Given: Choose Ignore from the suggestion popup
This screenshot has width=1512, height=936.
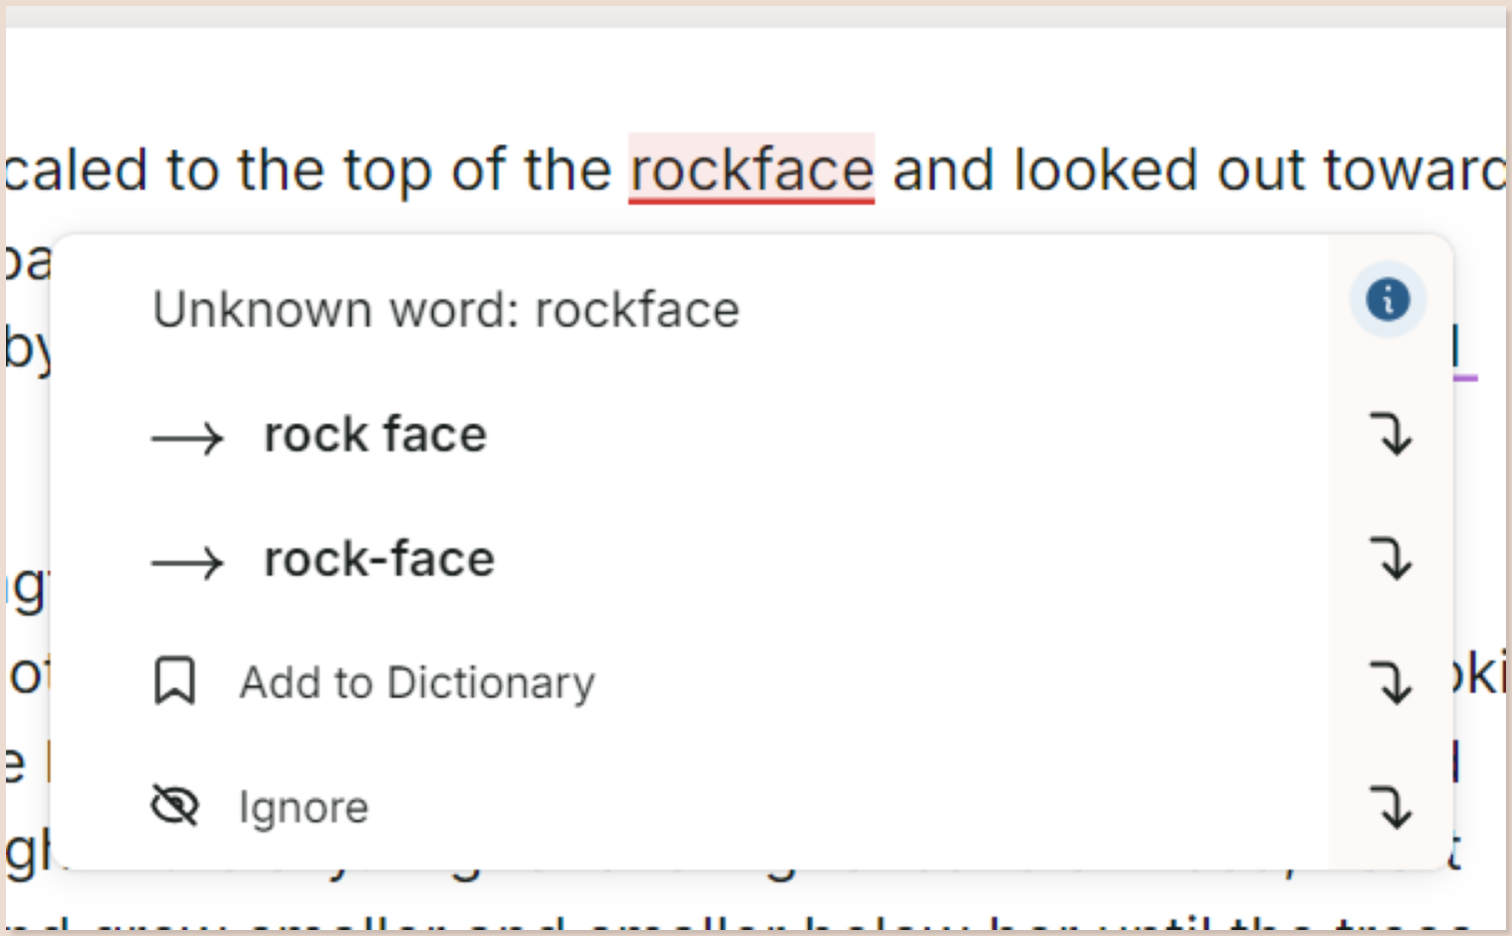Looking at the screenshot, I should click(x=302, y=806).
